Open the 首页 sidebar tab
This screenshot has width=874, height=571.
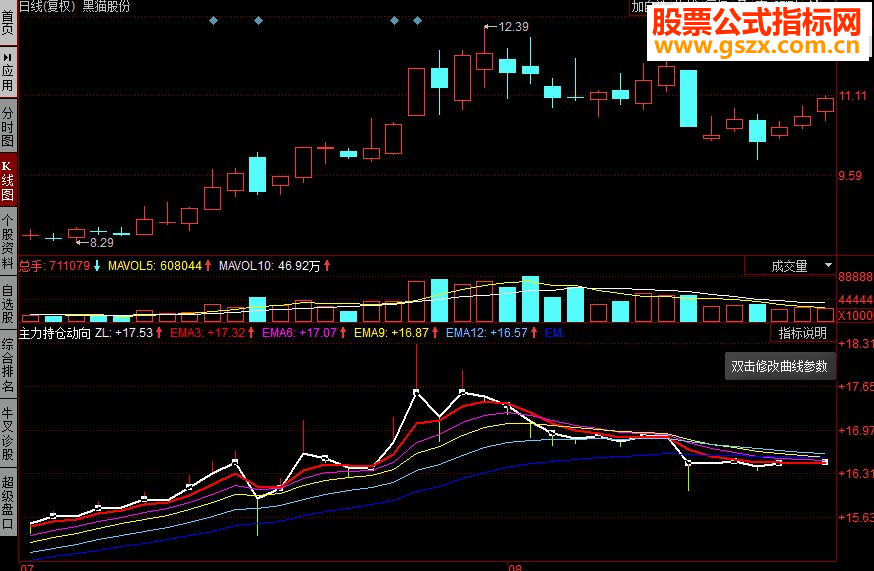point(8,22)
